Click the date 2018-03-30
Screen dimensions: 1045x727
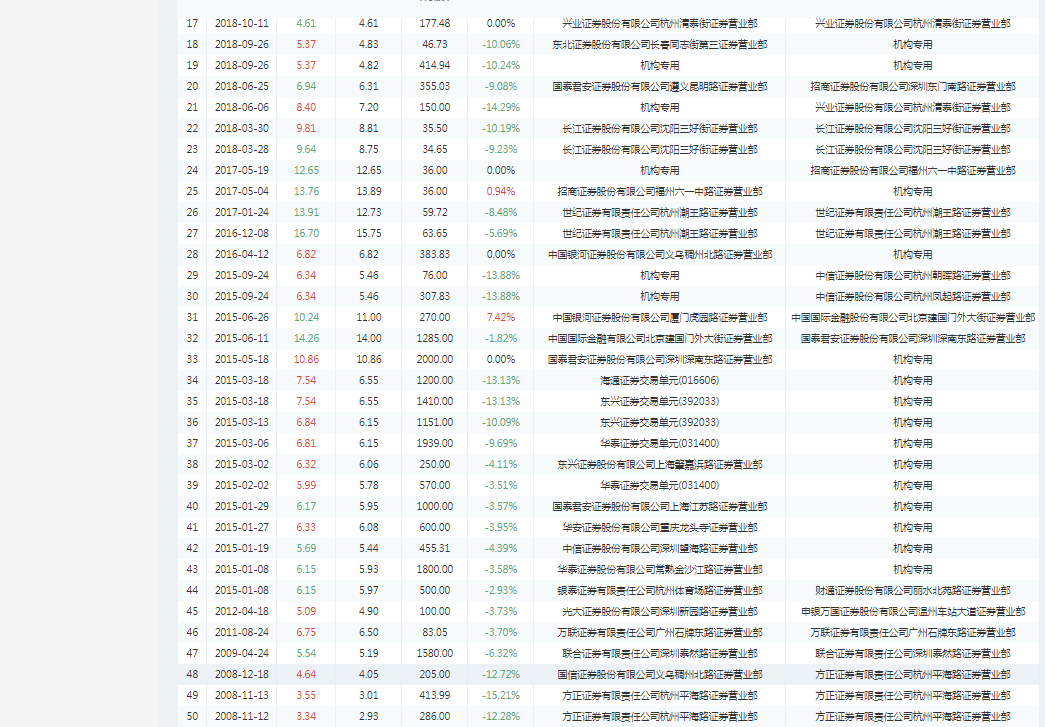pyautogui.click(x=241, y=128)
